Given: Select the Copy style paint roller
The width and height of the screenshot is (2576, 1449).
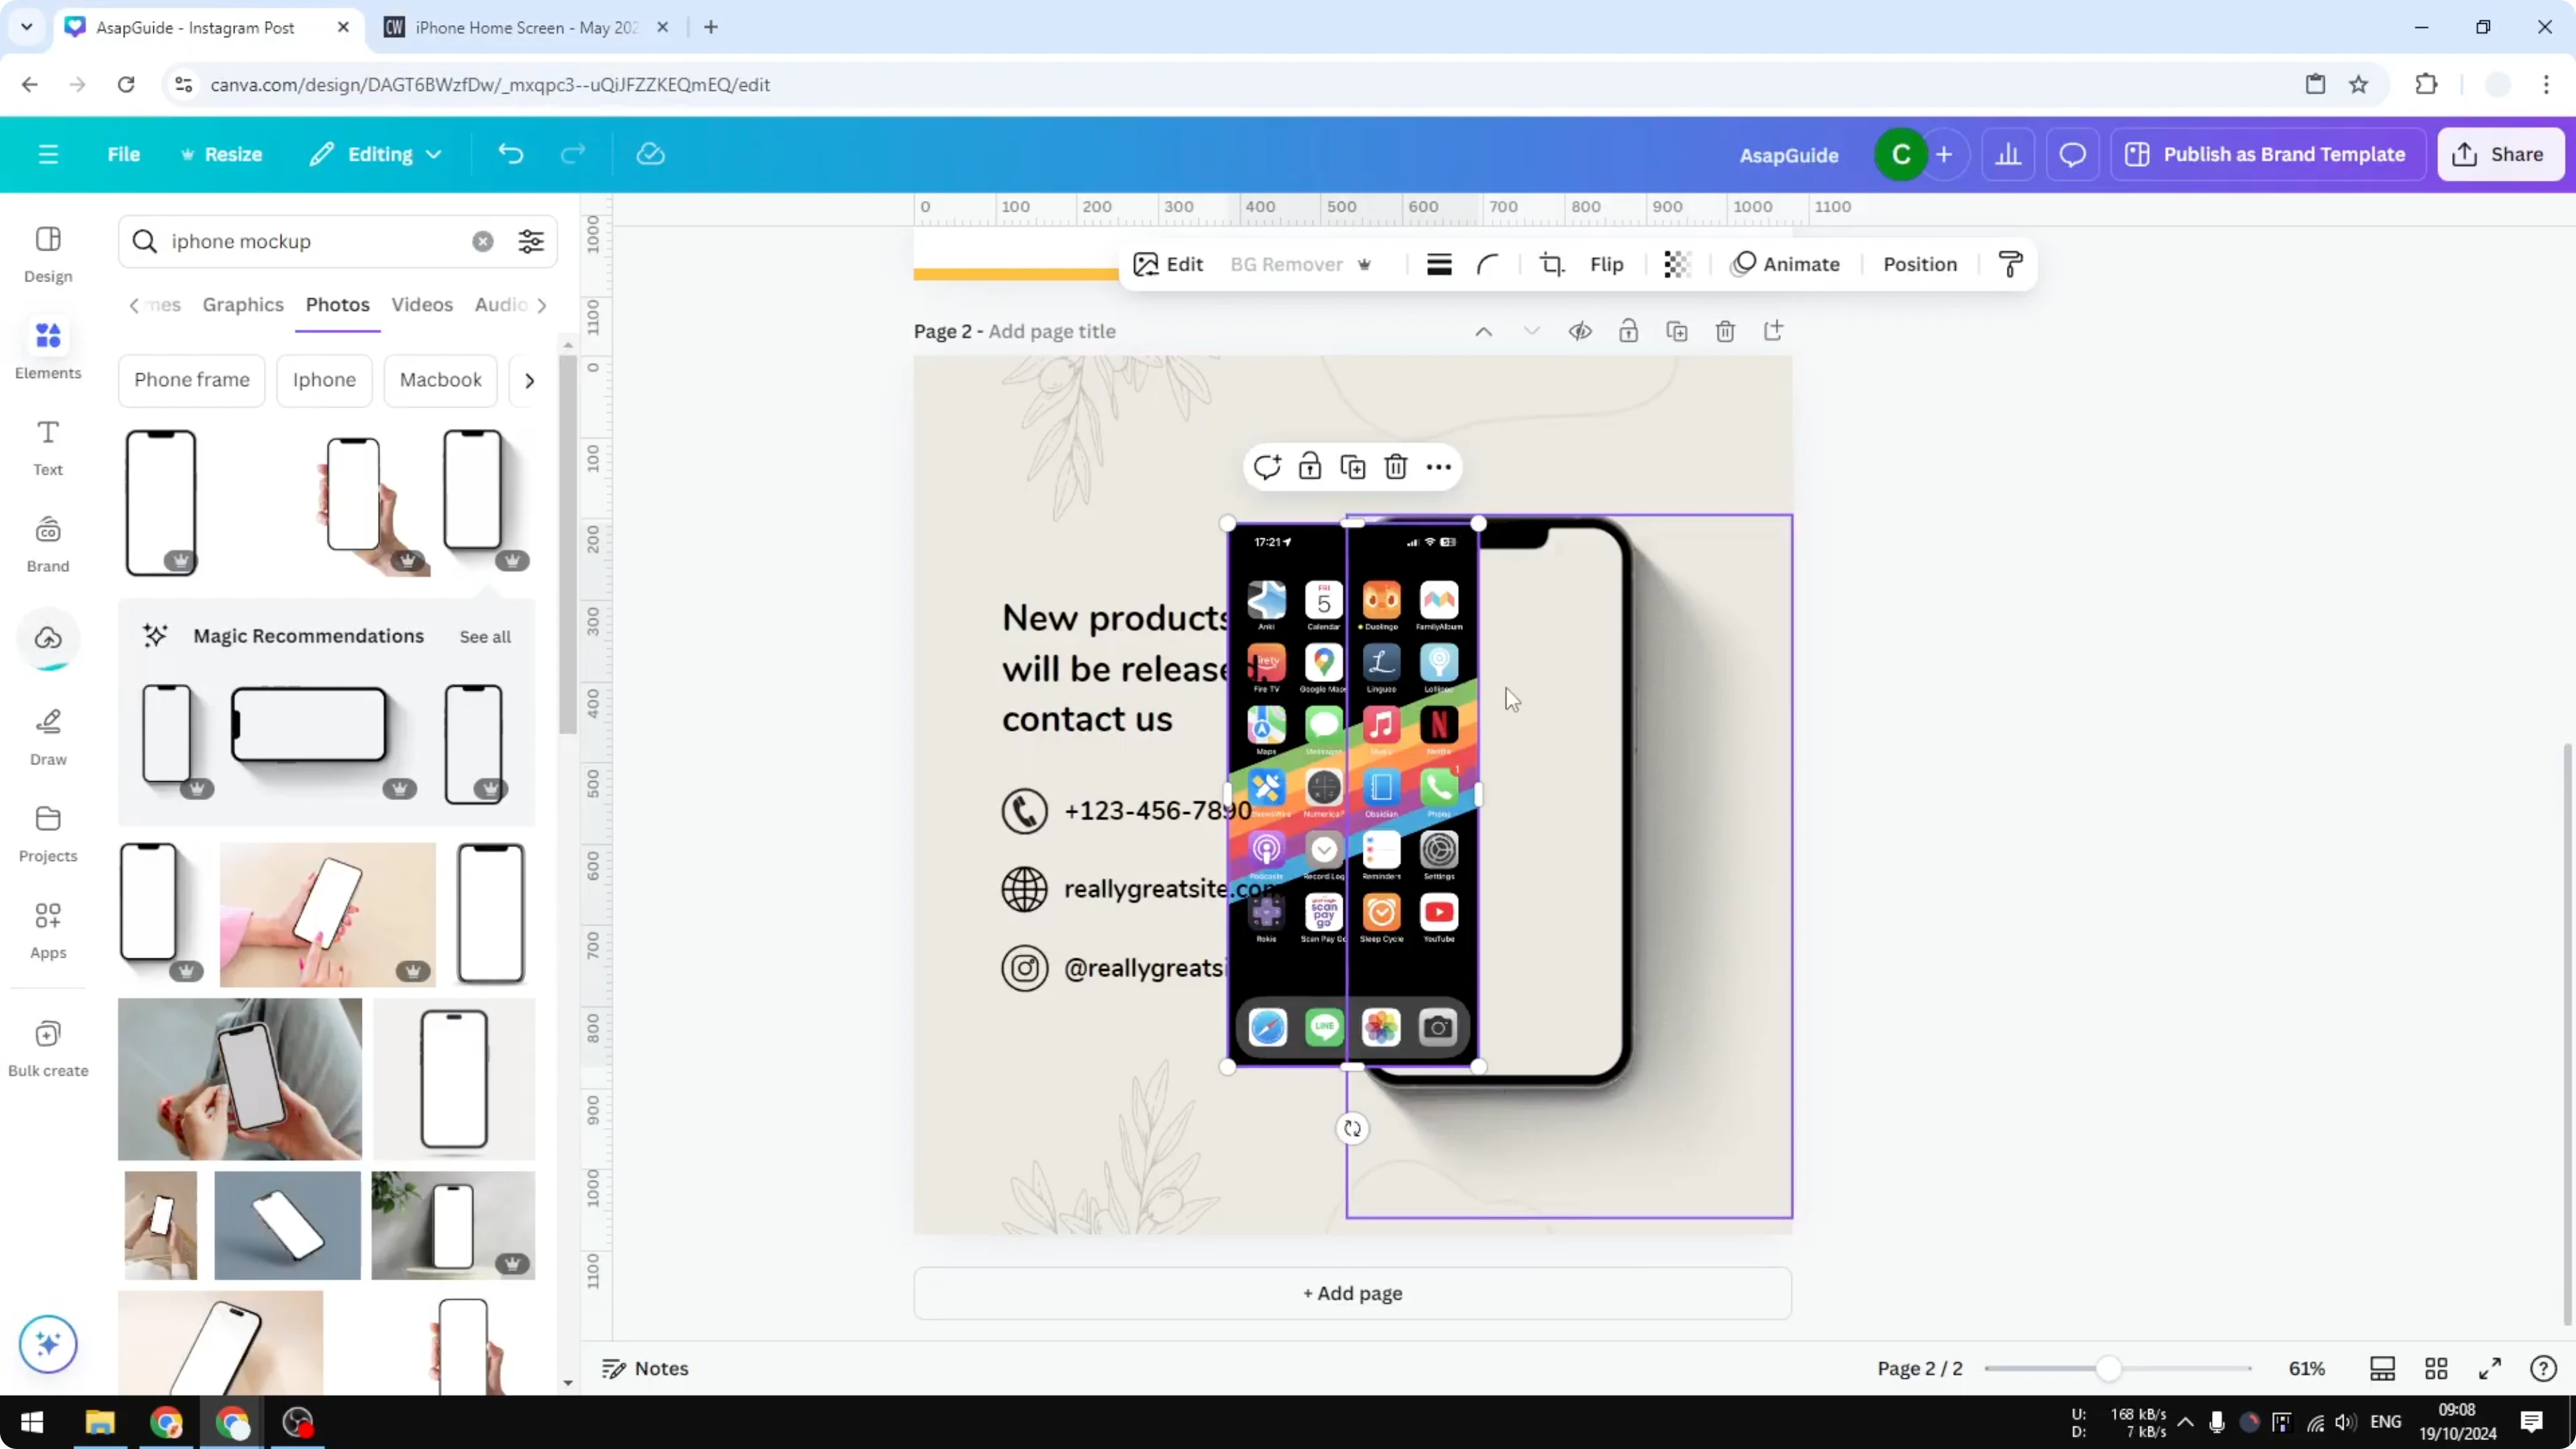Looking at the screenshot, I should pos(2011,264).
